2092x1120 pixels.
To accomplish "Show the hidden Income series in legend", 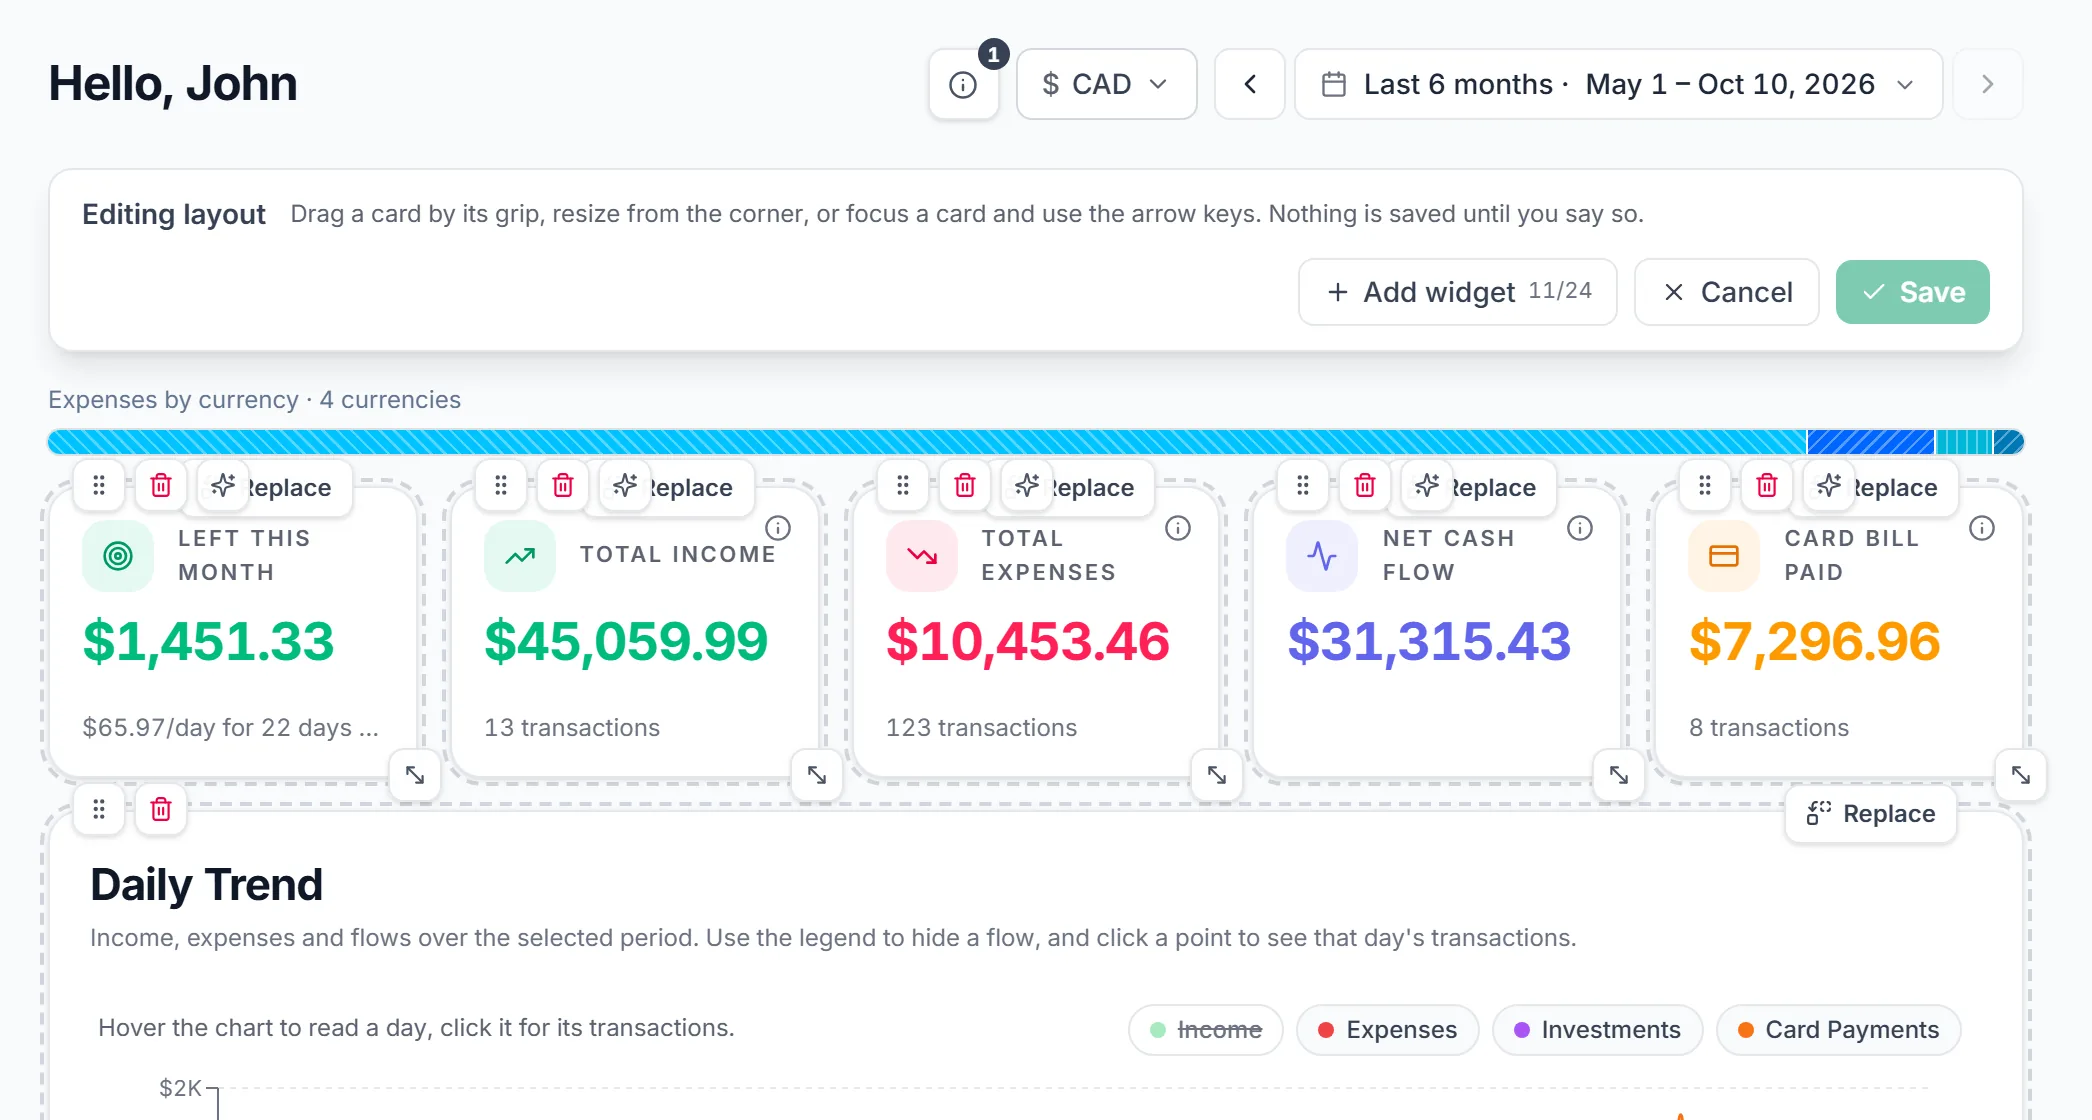I will coord(1206,1030).
